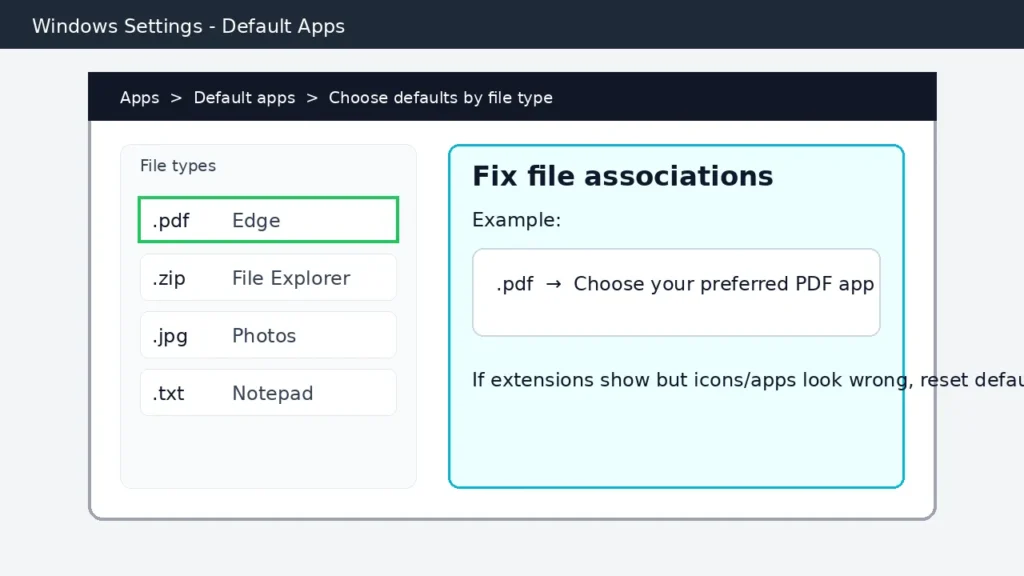Click the Fix file associations panel heading
Viewport: 1024px width, 576px height.
click(x=623, y=176)
